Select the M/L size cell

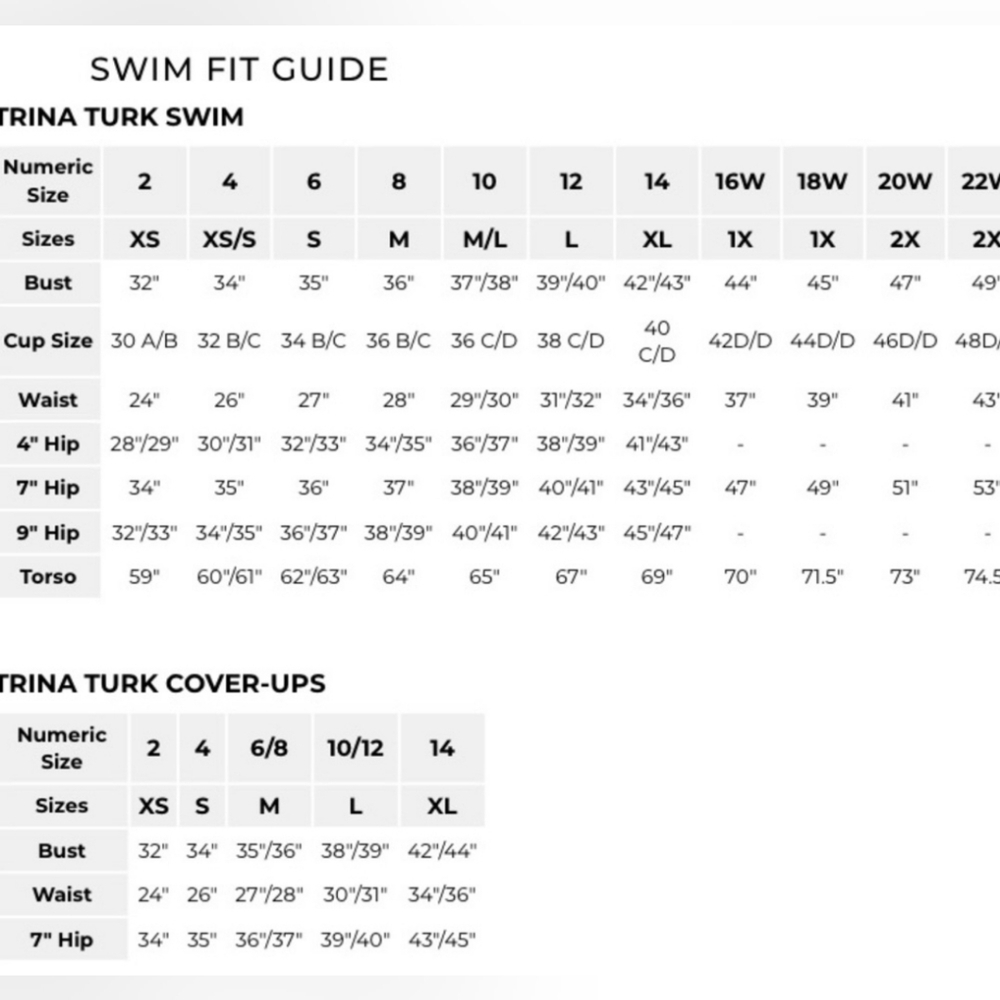[485, 239]
